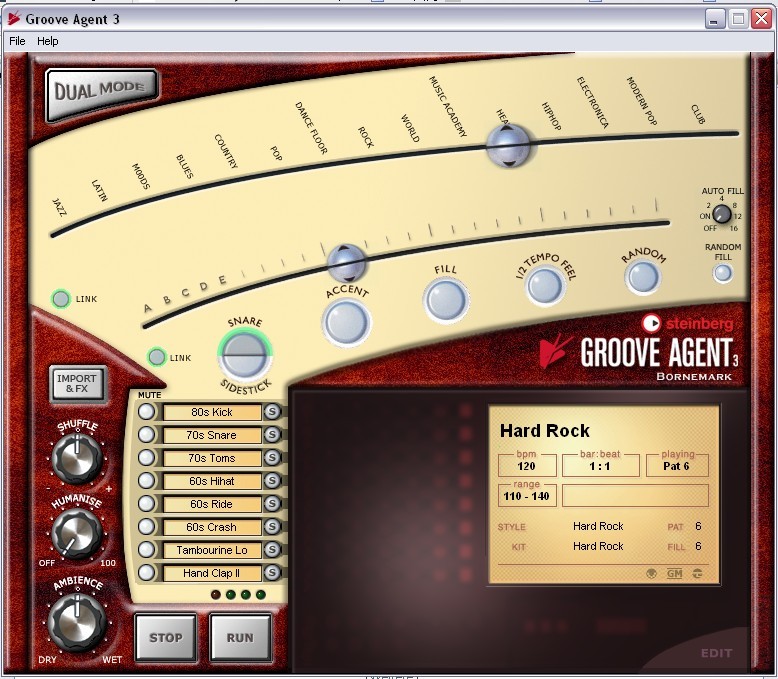Click the Ambience dry/wet knob
Screen dimensions: 778x679
(77, 621)
